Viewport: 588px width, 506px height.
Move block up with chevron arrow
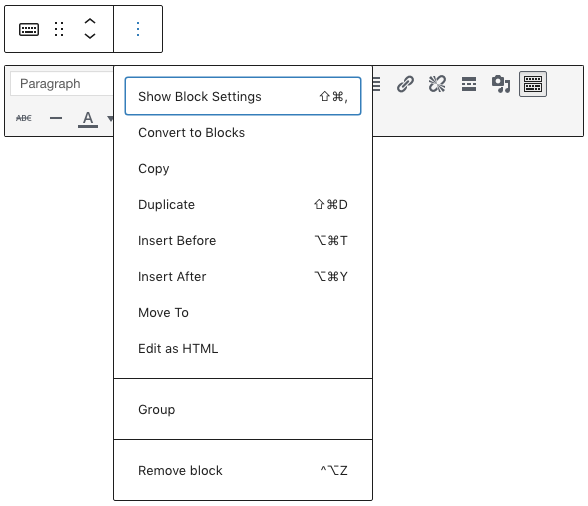coord(90,22)
